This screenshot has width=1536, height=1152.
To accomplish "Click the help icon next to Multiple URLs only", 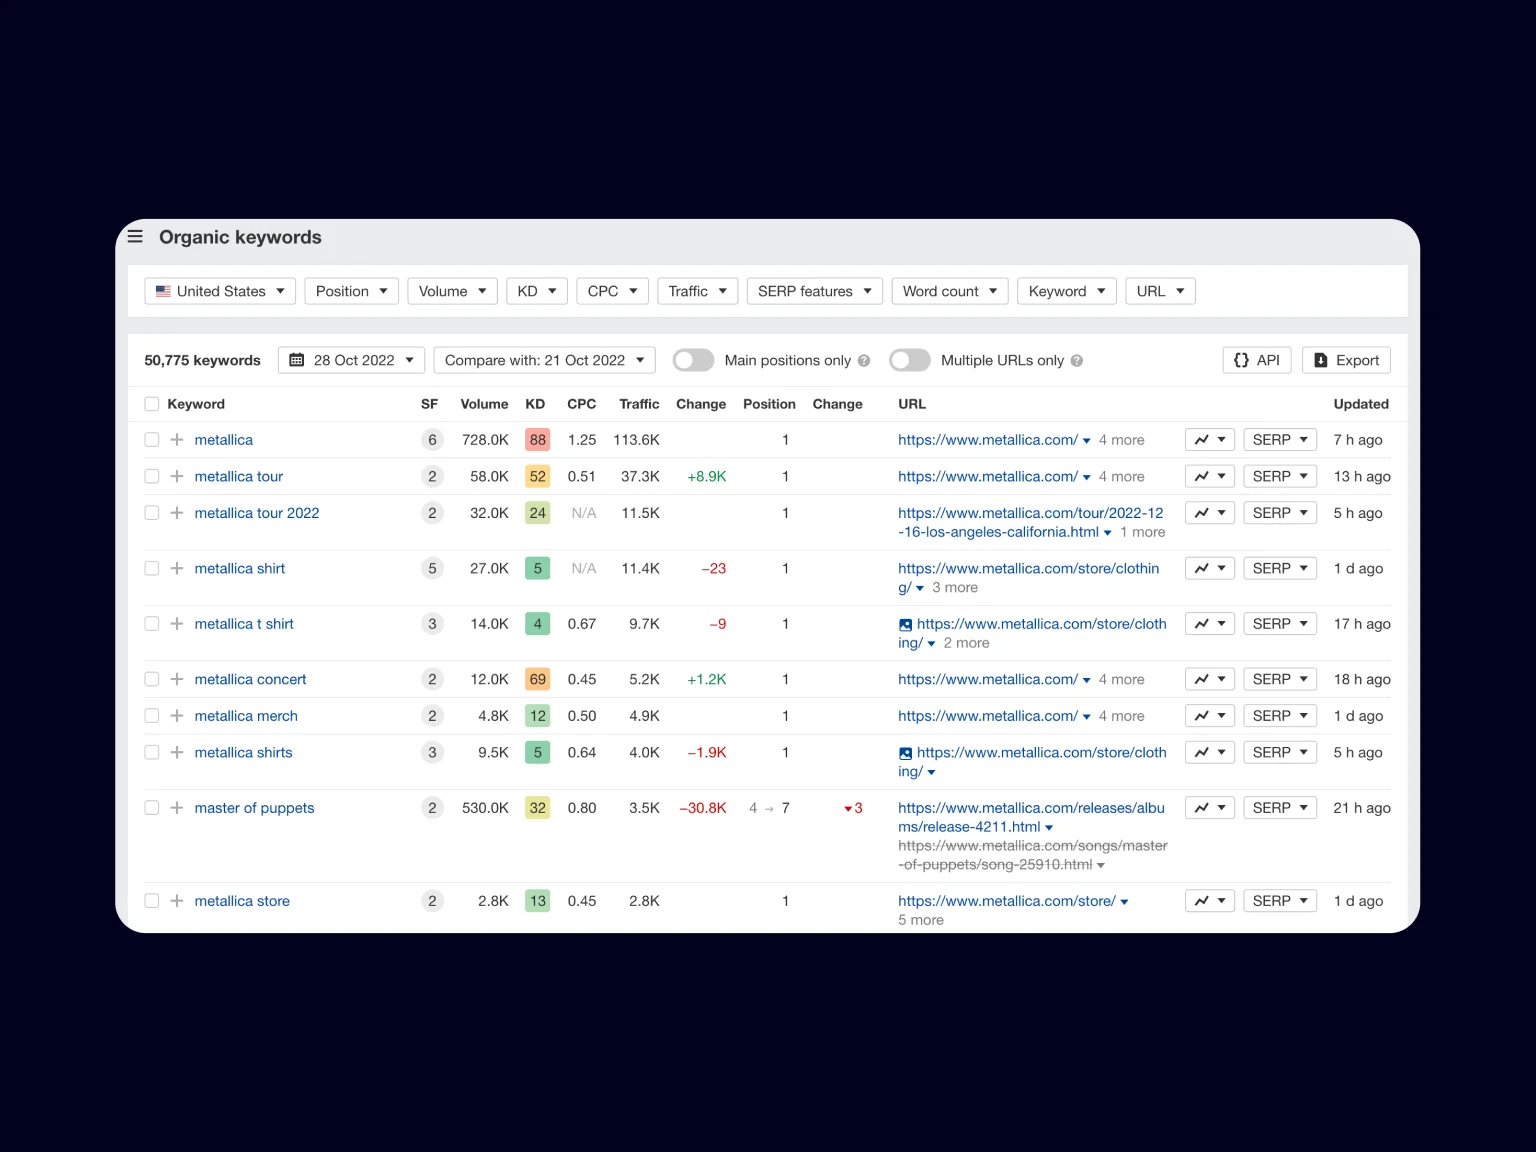I will (x=1077, y=361).
